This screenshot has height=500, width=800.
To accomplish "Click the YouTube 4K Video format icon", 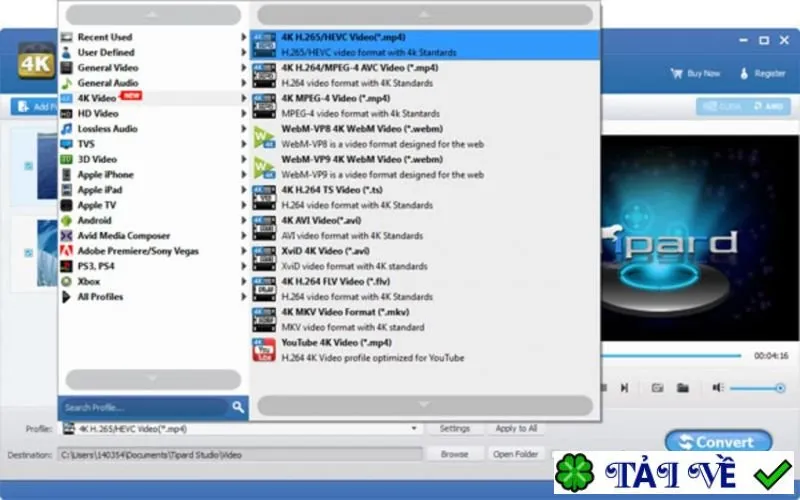I will (x=264, y=350).
